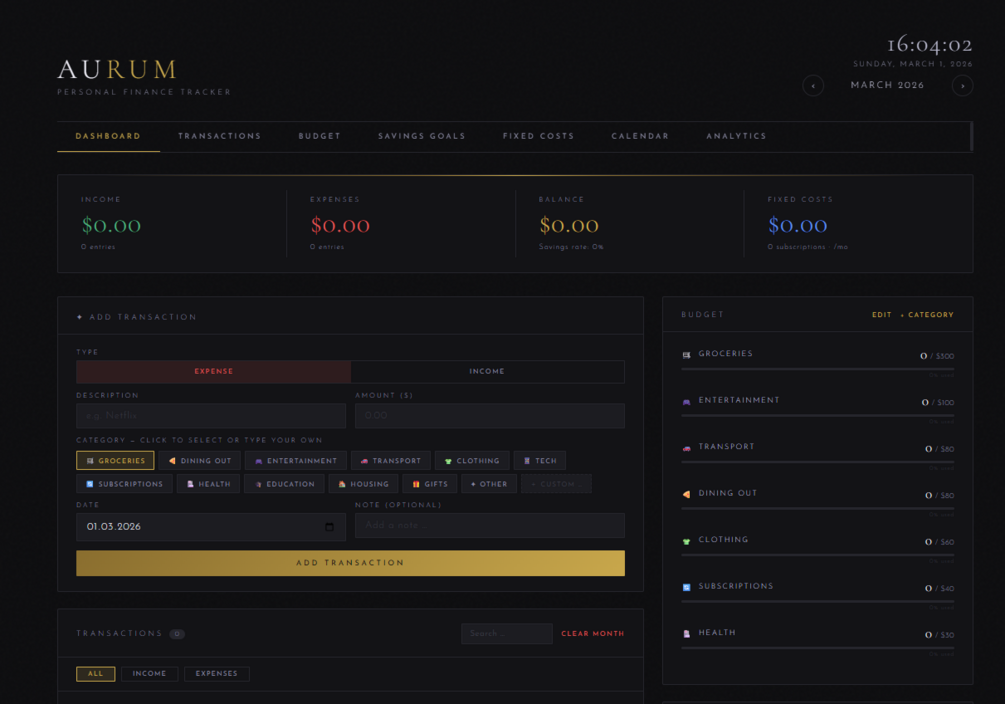Click the Amount input field
Viewport: 1005px width, 704px height.
tap(490, 415)
